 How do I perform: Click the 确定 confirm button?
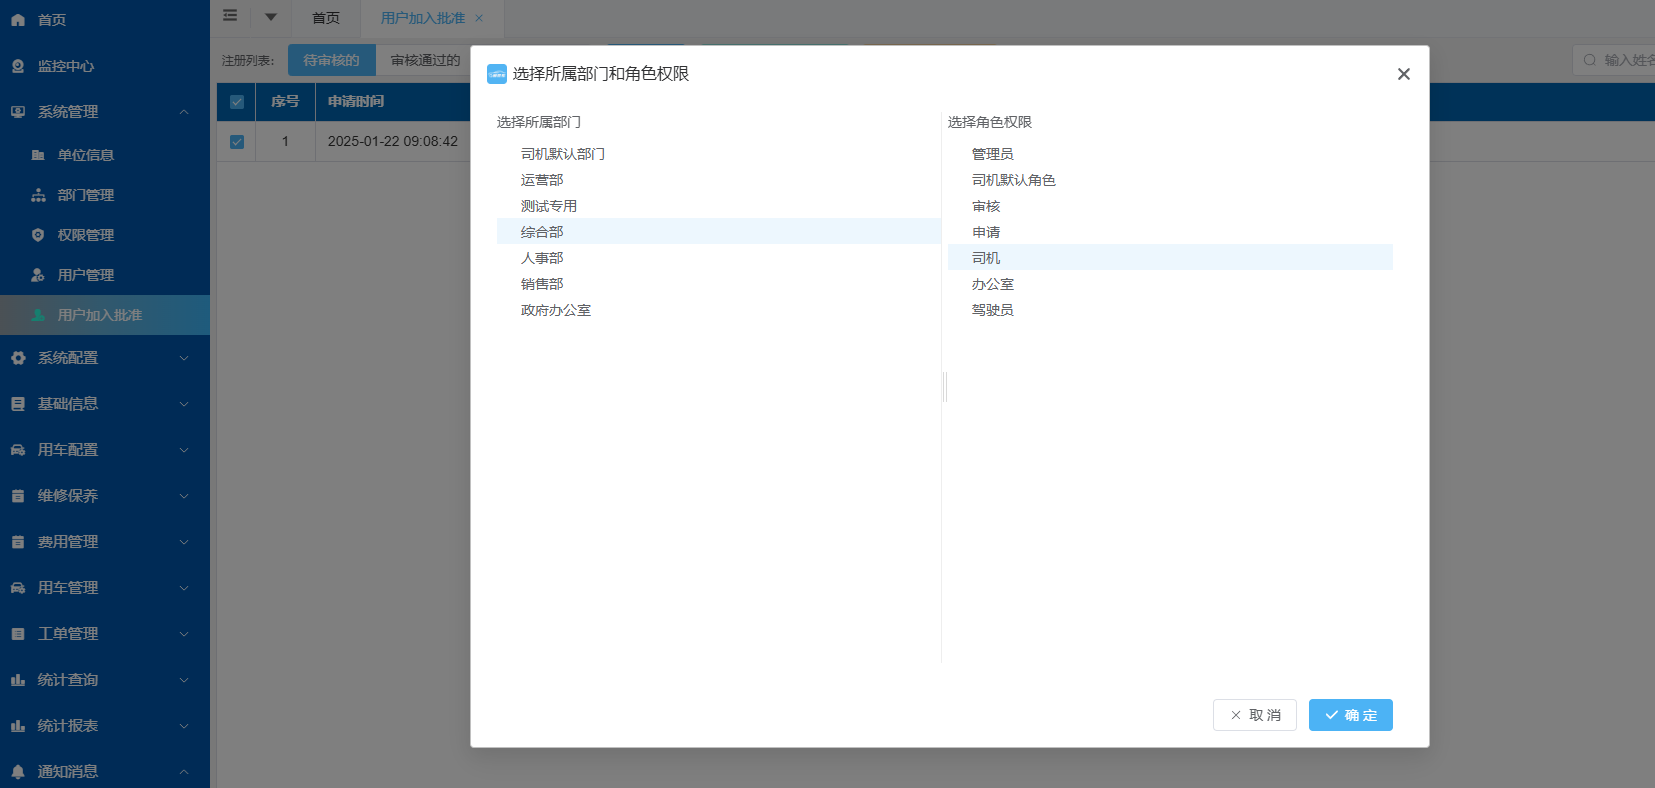pyautogui.click(x=1350, y=715)
